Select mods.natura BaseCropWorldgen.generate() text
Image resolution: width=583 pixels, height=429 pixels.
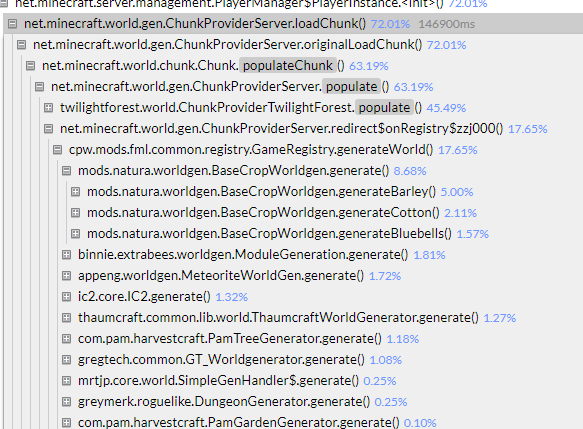pyautogui.click(x=233, y=171)
